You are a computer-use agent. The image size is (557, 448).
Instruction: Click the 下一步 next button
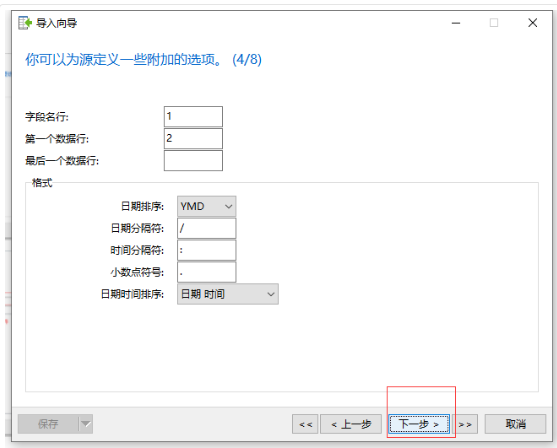point(419,424)
